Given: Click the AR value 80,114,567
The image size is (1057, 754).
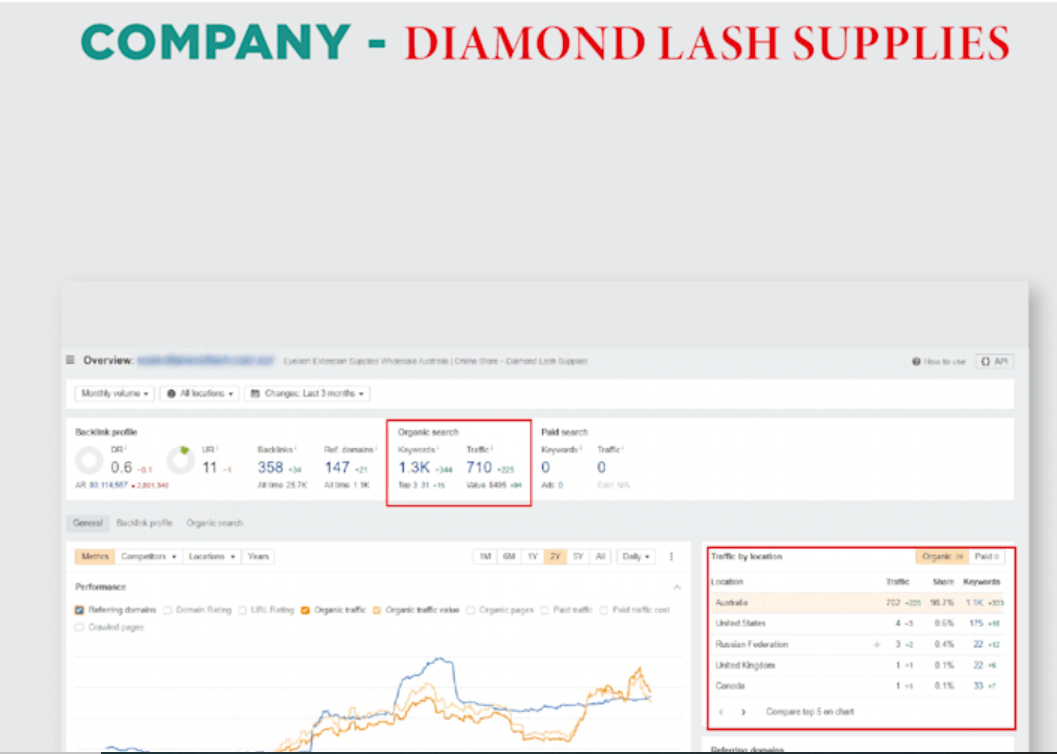Looking at the screenshot, I should click(109, 485).
